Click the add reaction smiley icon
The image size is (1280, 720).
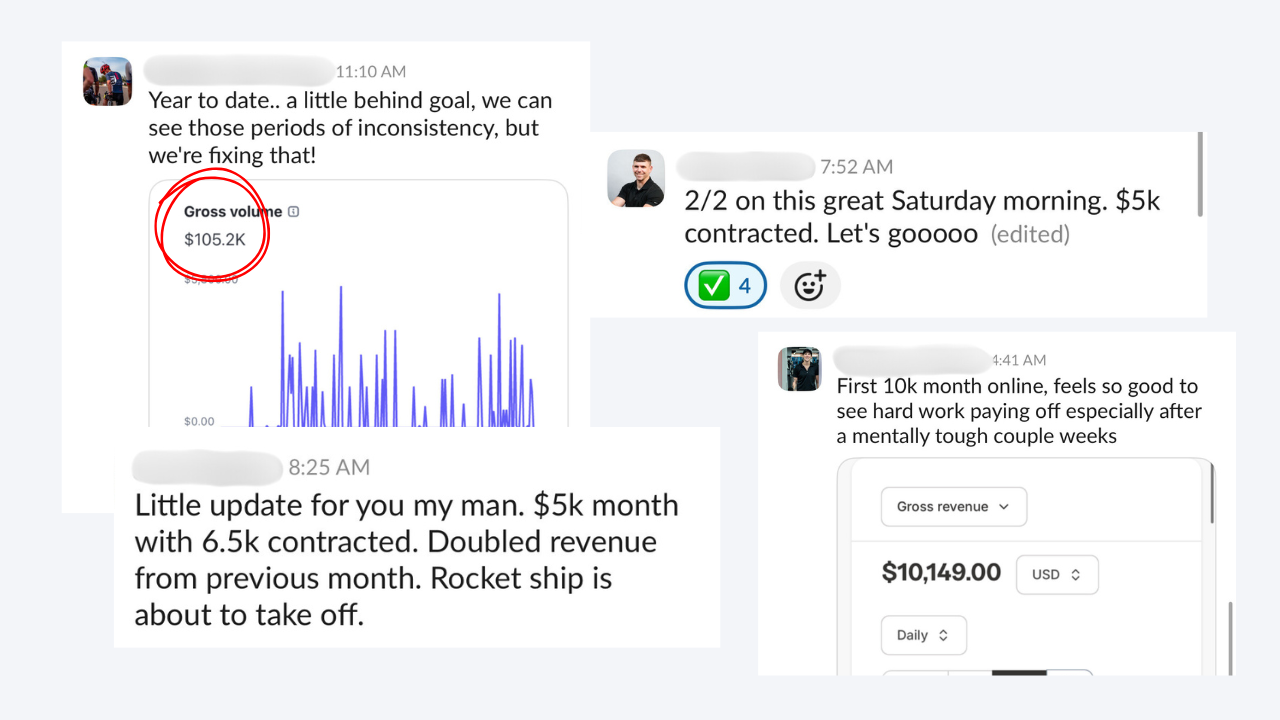click(x=810, y=286)
